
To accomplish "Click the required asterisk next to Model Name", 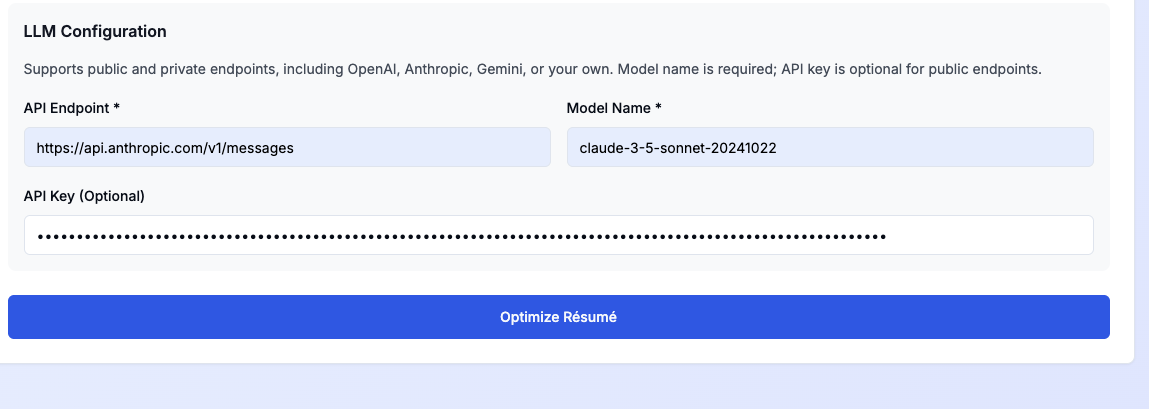I will pyautogui.click(x=658, y=107).
